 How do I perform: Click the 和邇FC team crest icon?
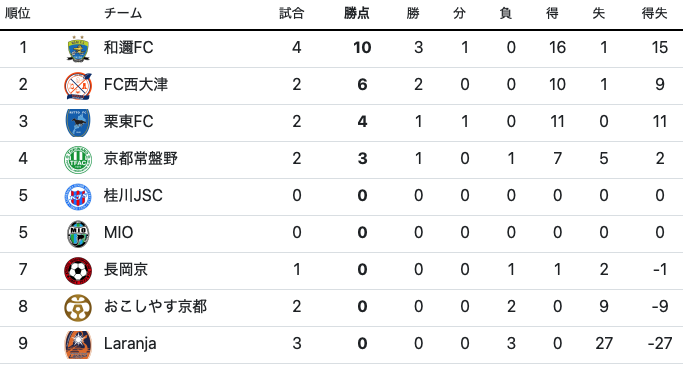(78, 48)
